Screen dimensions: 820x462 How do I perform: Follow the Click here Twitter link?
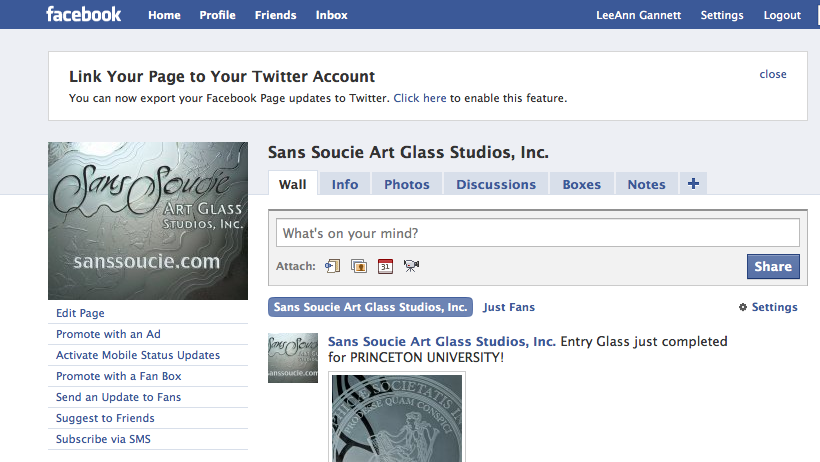[x=420, y=98]
